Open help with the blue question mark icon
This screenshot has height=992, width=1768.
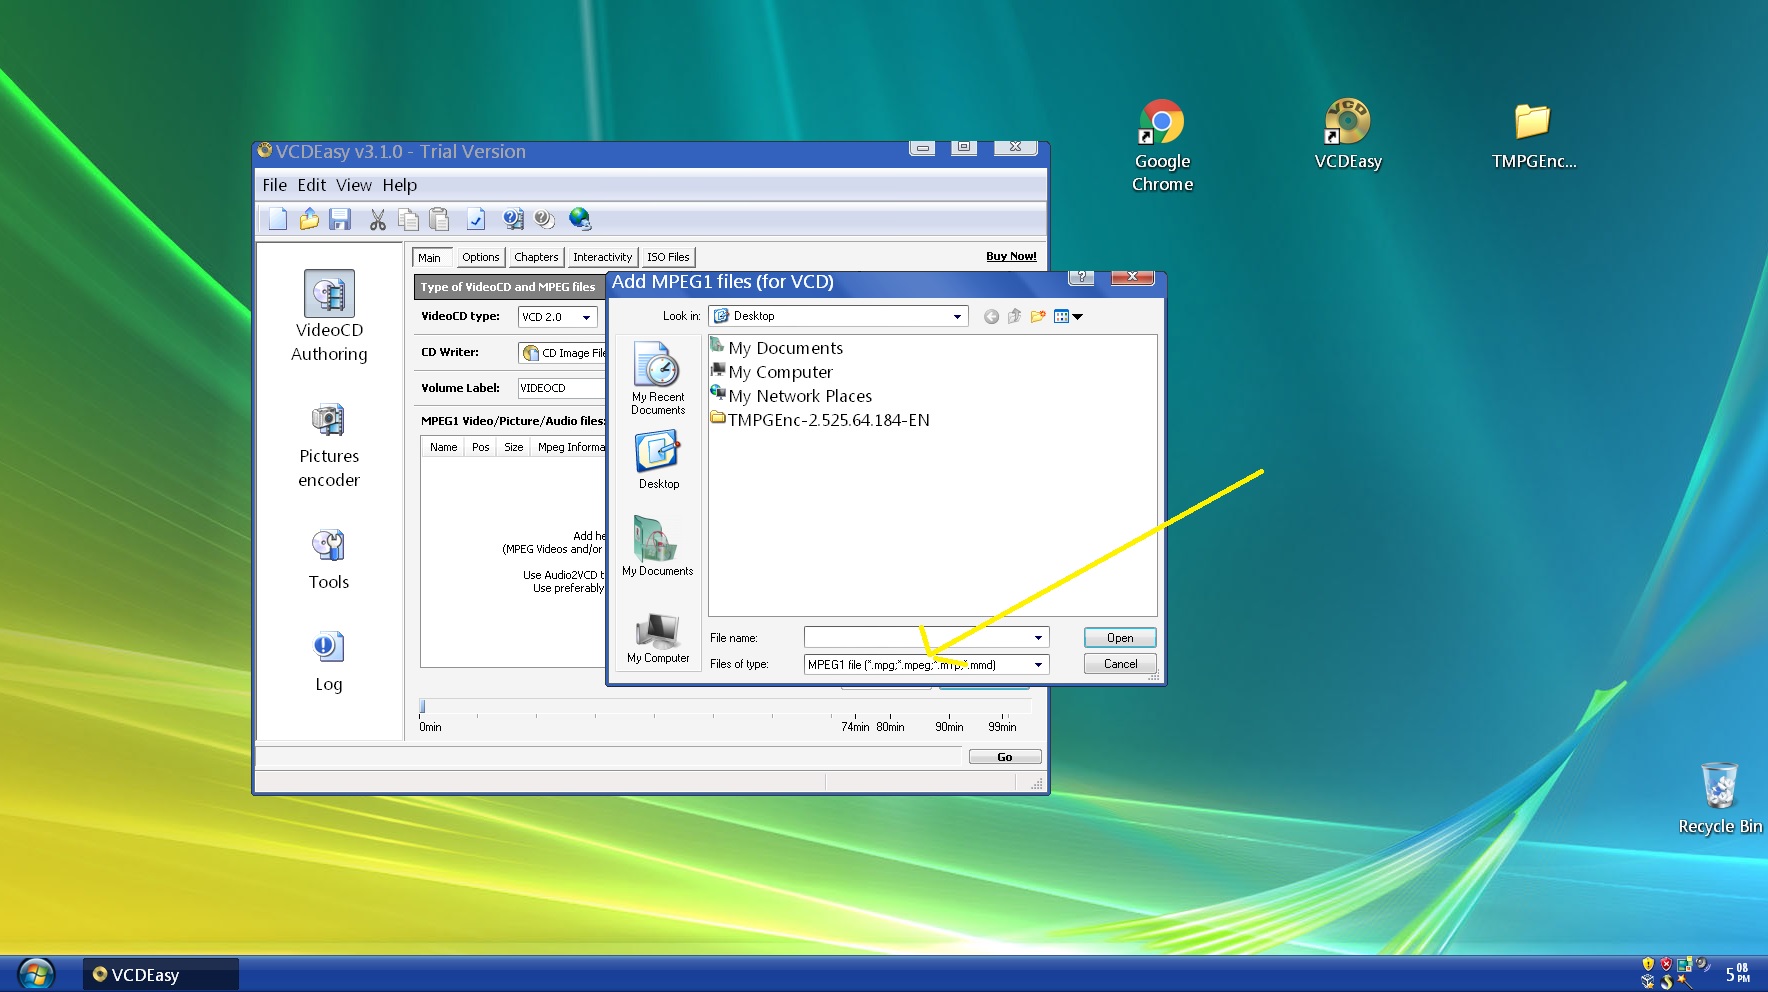coord(513,219)
